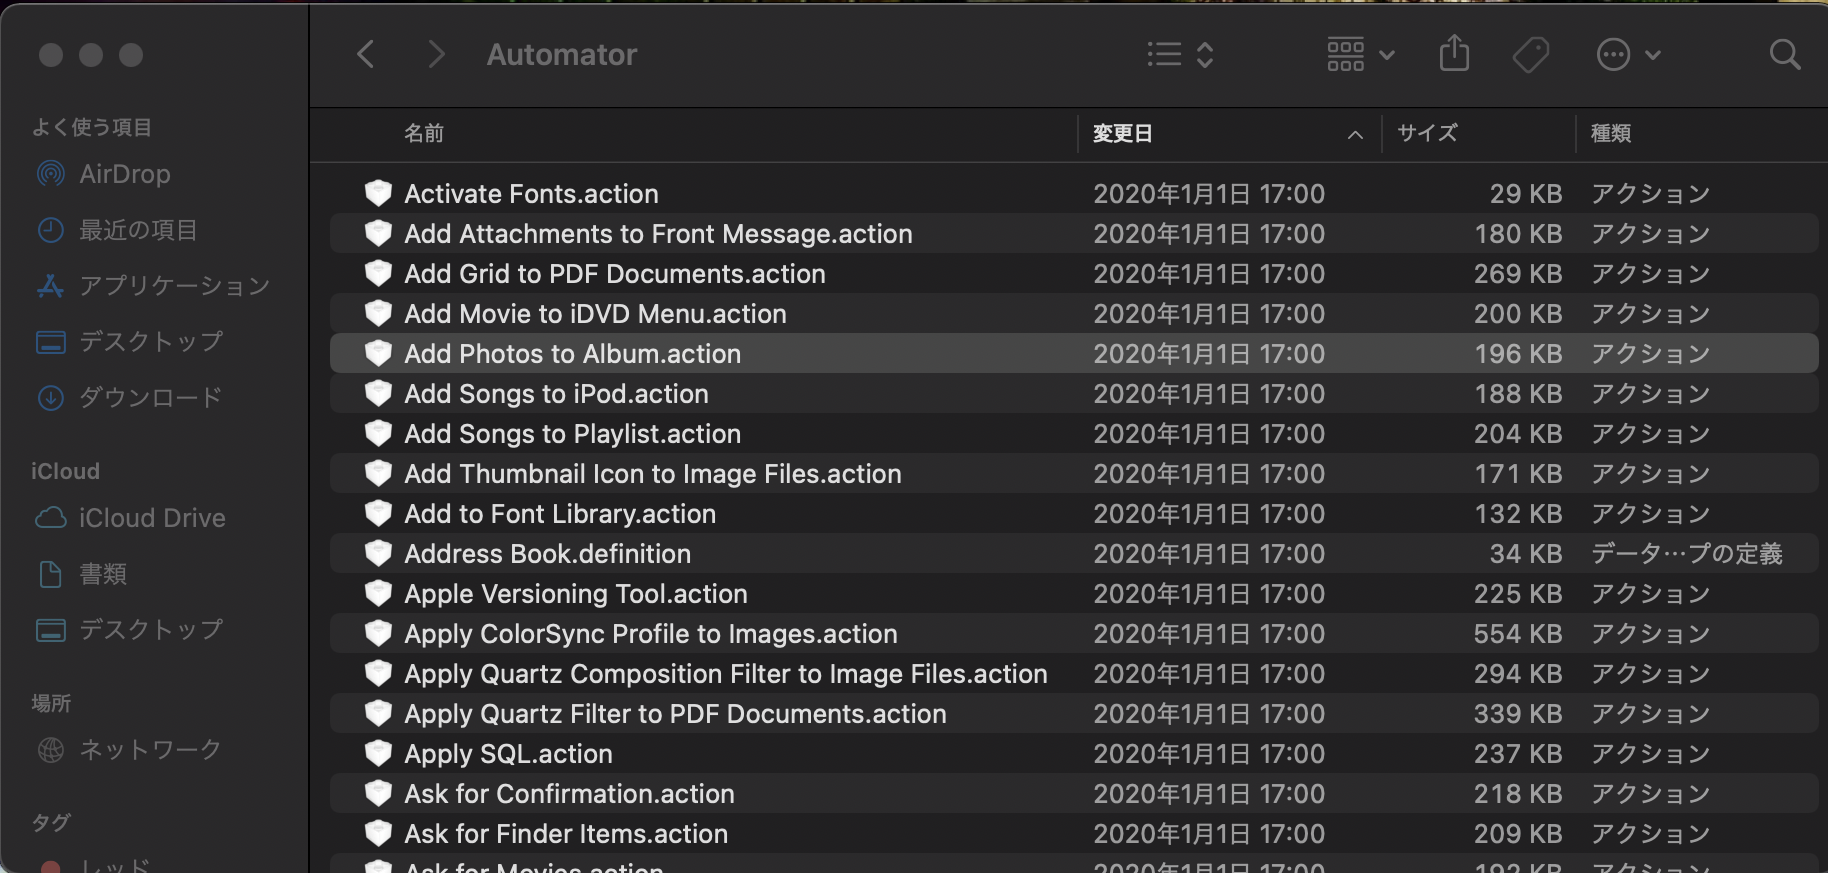The width and height of the screenshot is (1828, 873).
Task: Click the Share icon in toolbar
Action: click(1454, 54)
